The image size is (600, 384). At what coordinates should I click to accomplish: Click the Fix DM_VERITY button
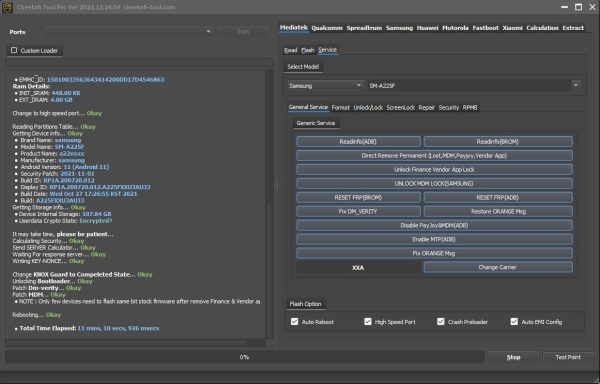pos(358,212)
